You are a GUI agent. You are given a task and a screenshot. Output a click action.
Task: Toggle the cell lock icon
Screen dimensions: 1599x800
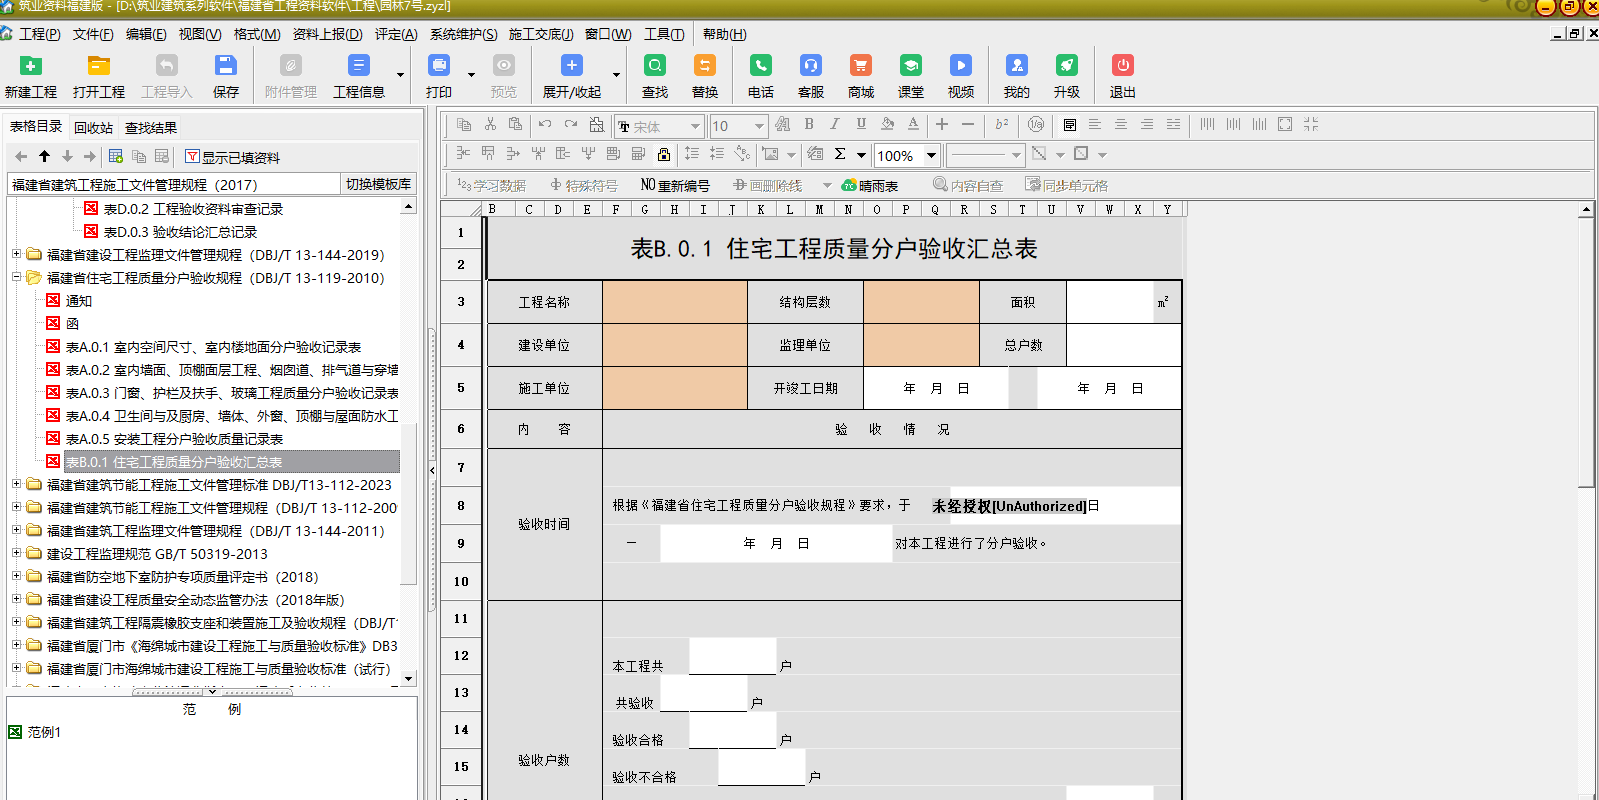click(x=663, y=154)
